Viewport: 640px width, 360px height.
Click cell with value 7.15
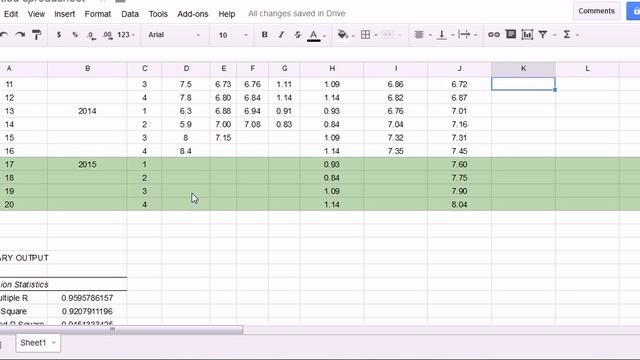(x=223, y=138)
